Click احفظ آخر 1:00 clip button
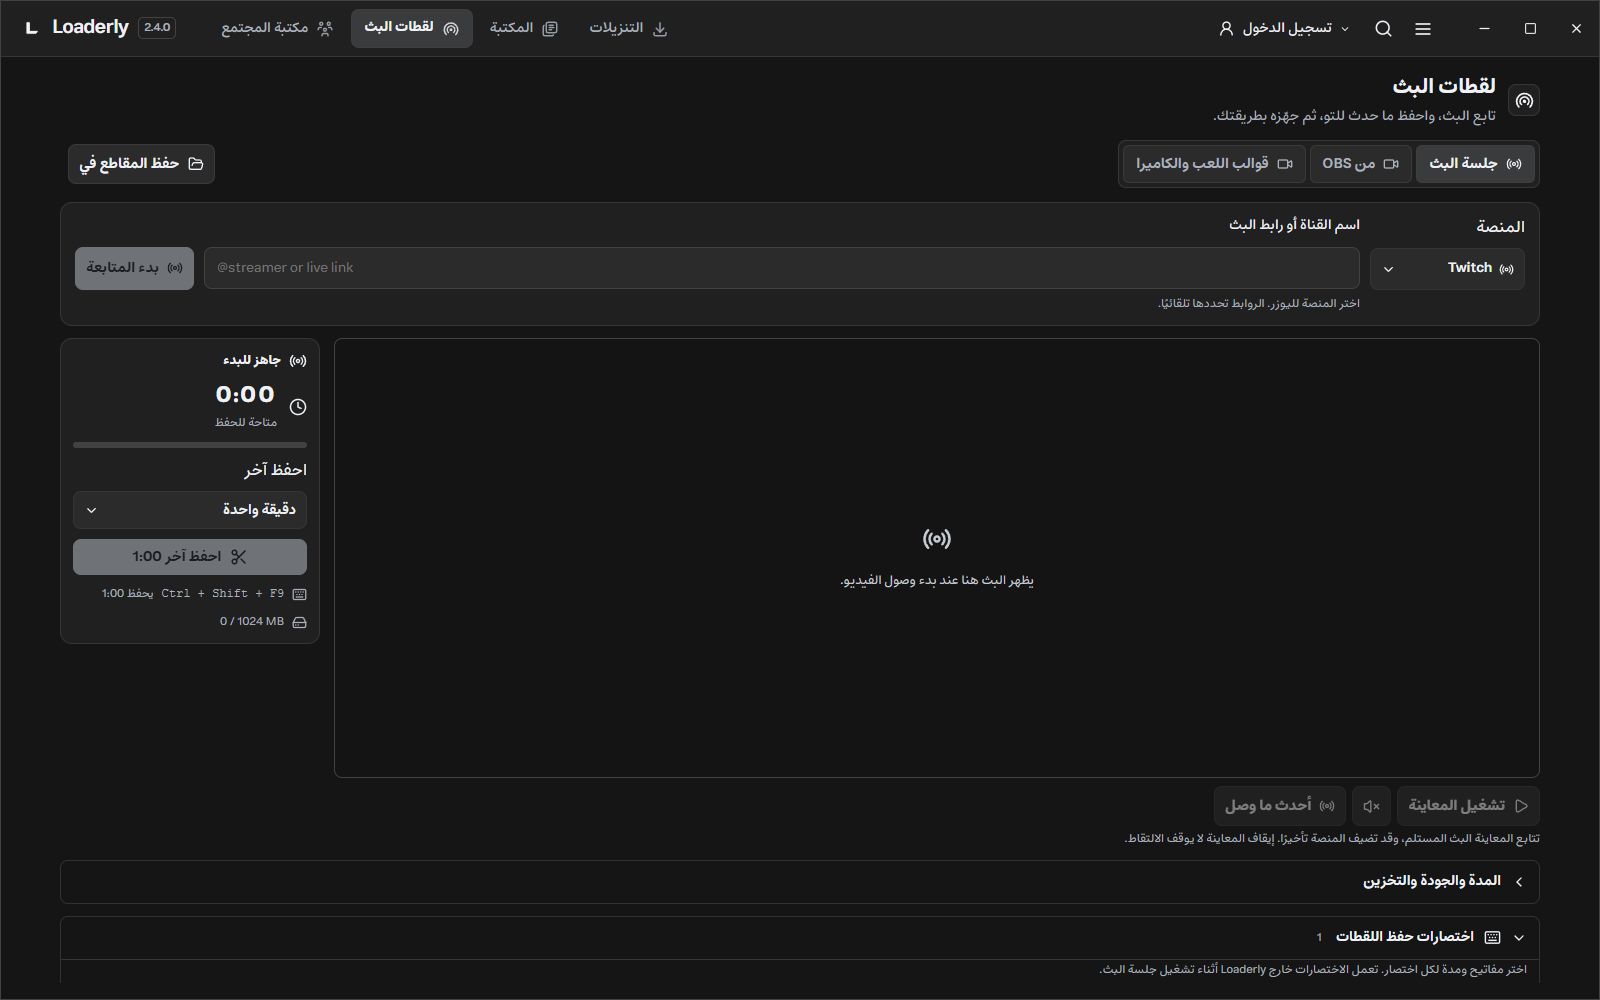This screenshot has height=1000, width=1600. [190, 557]
